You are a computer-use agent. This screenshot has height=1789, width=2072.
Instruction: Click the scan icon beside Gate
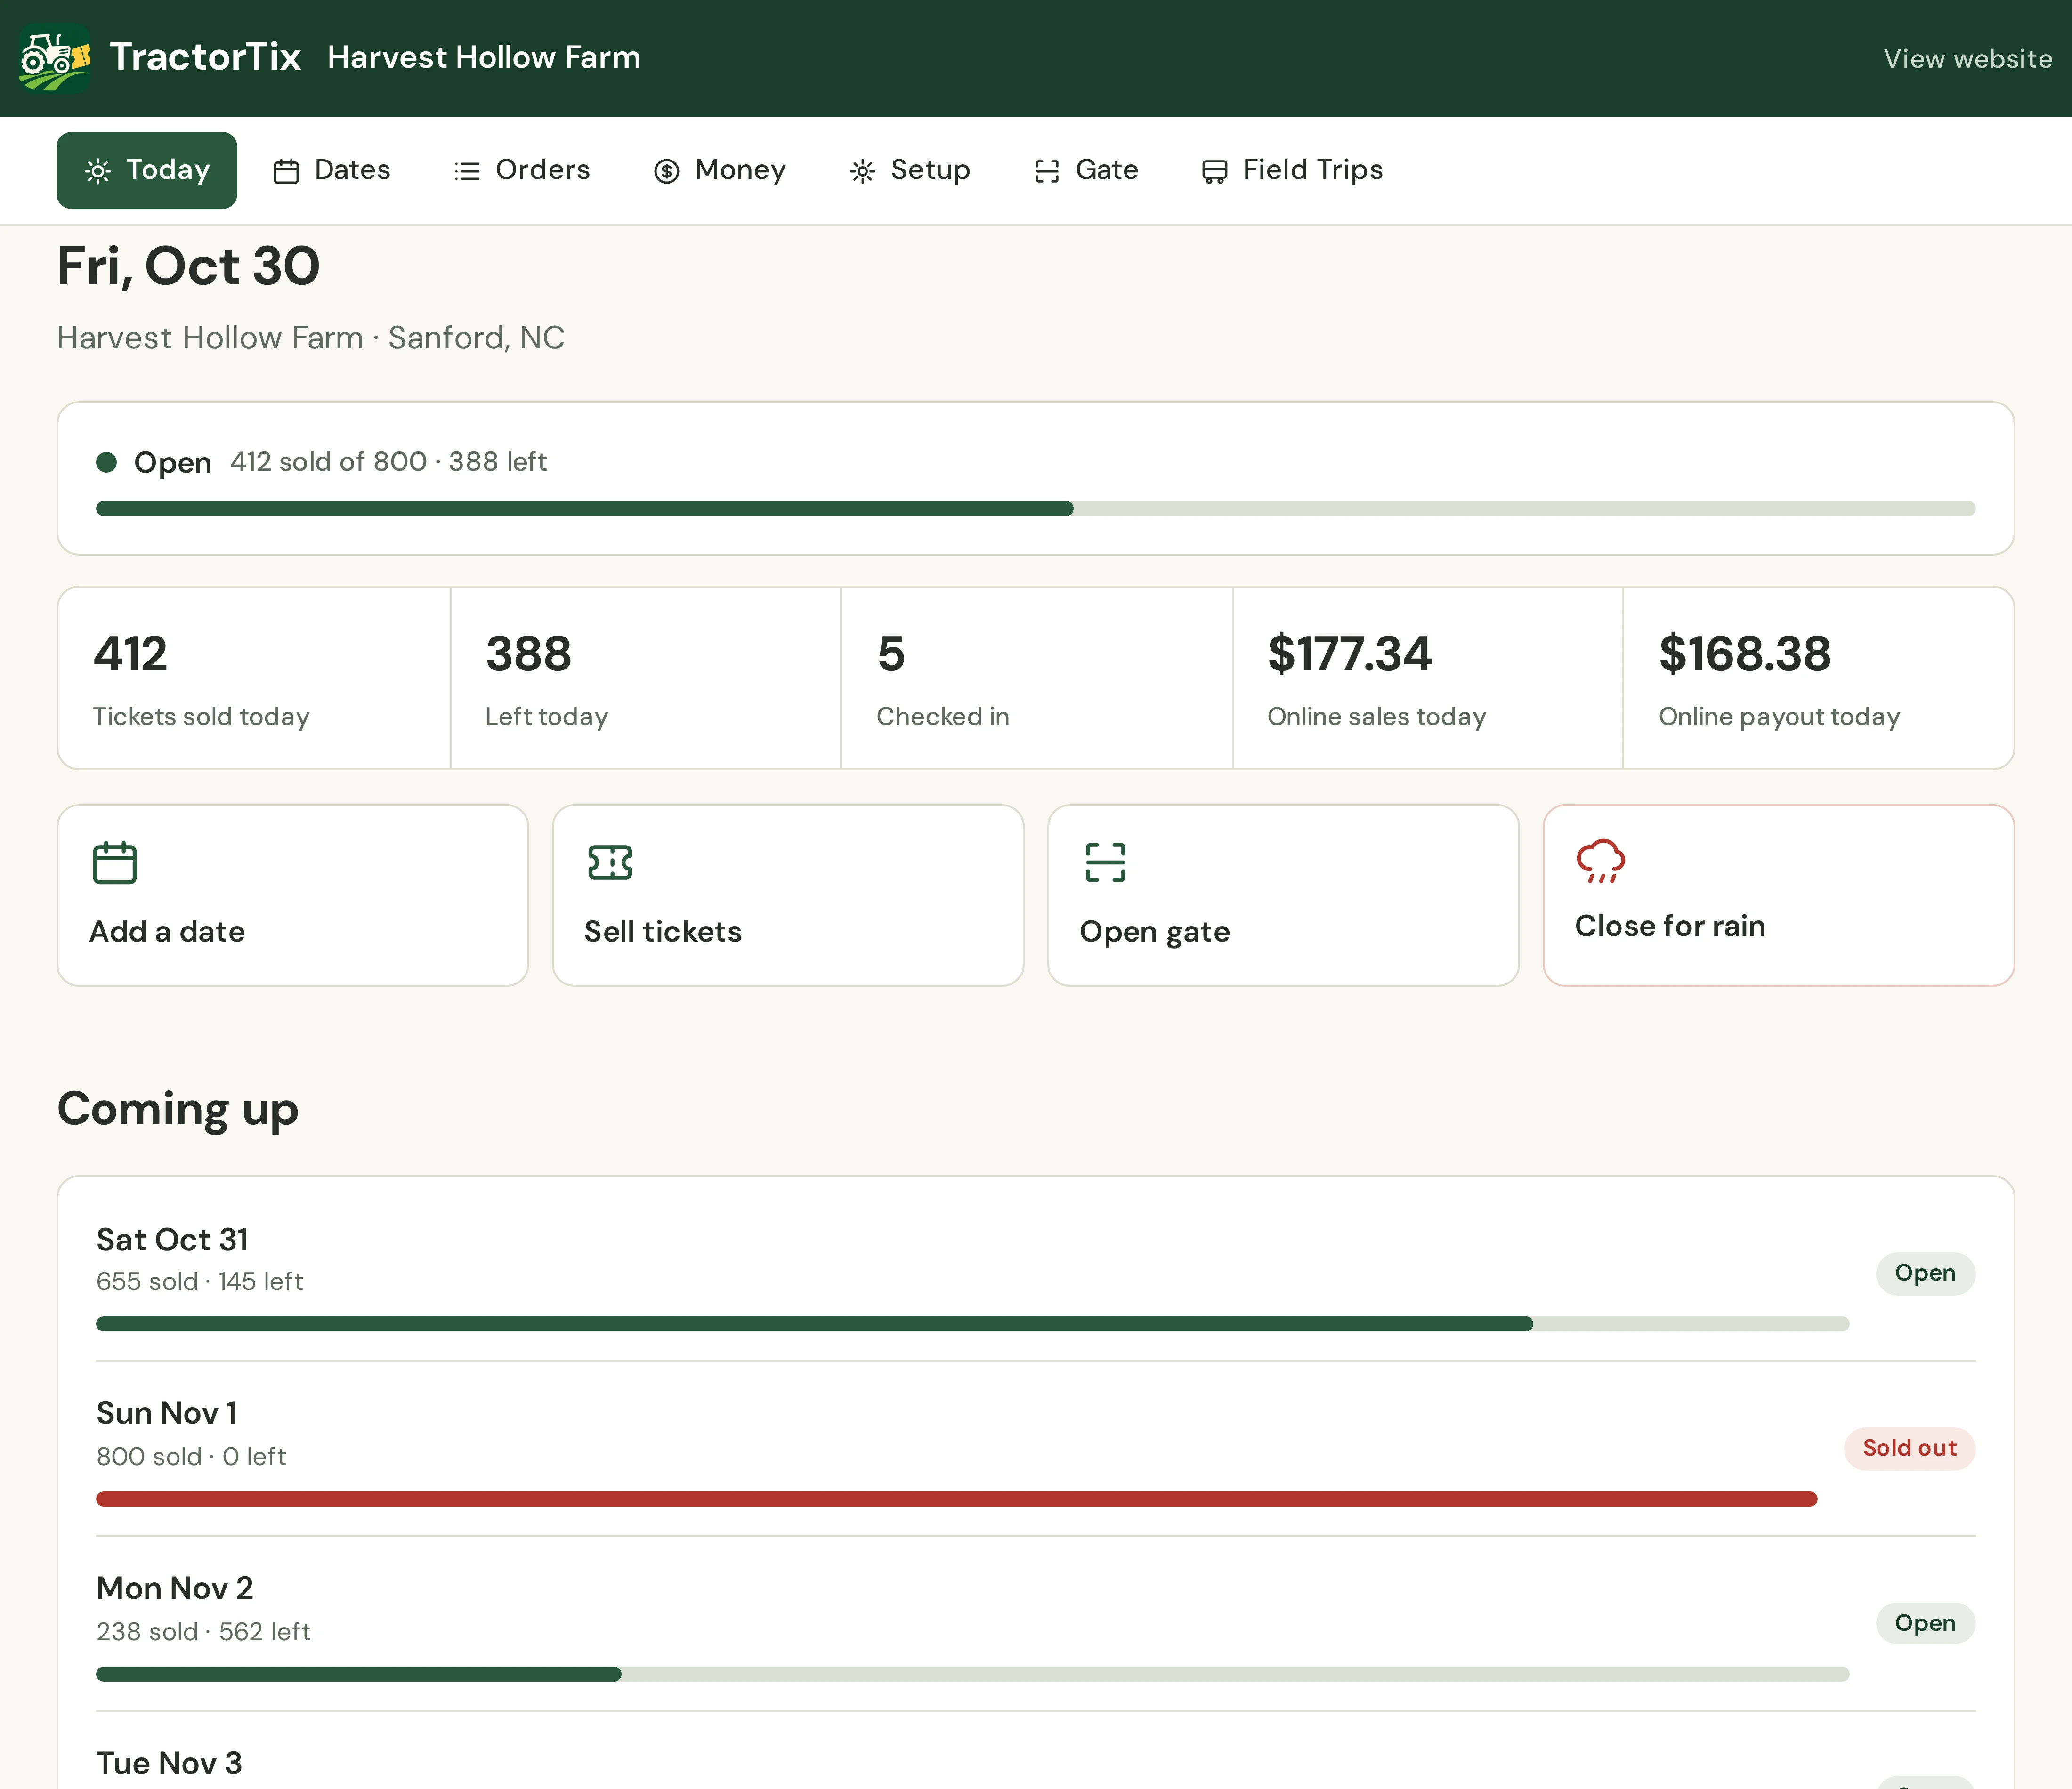click(1047, 171)
